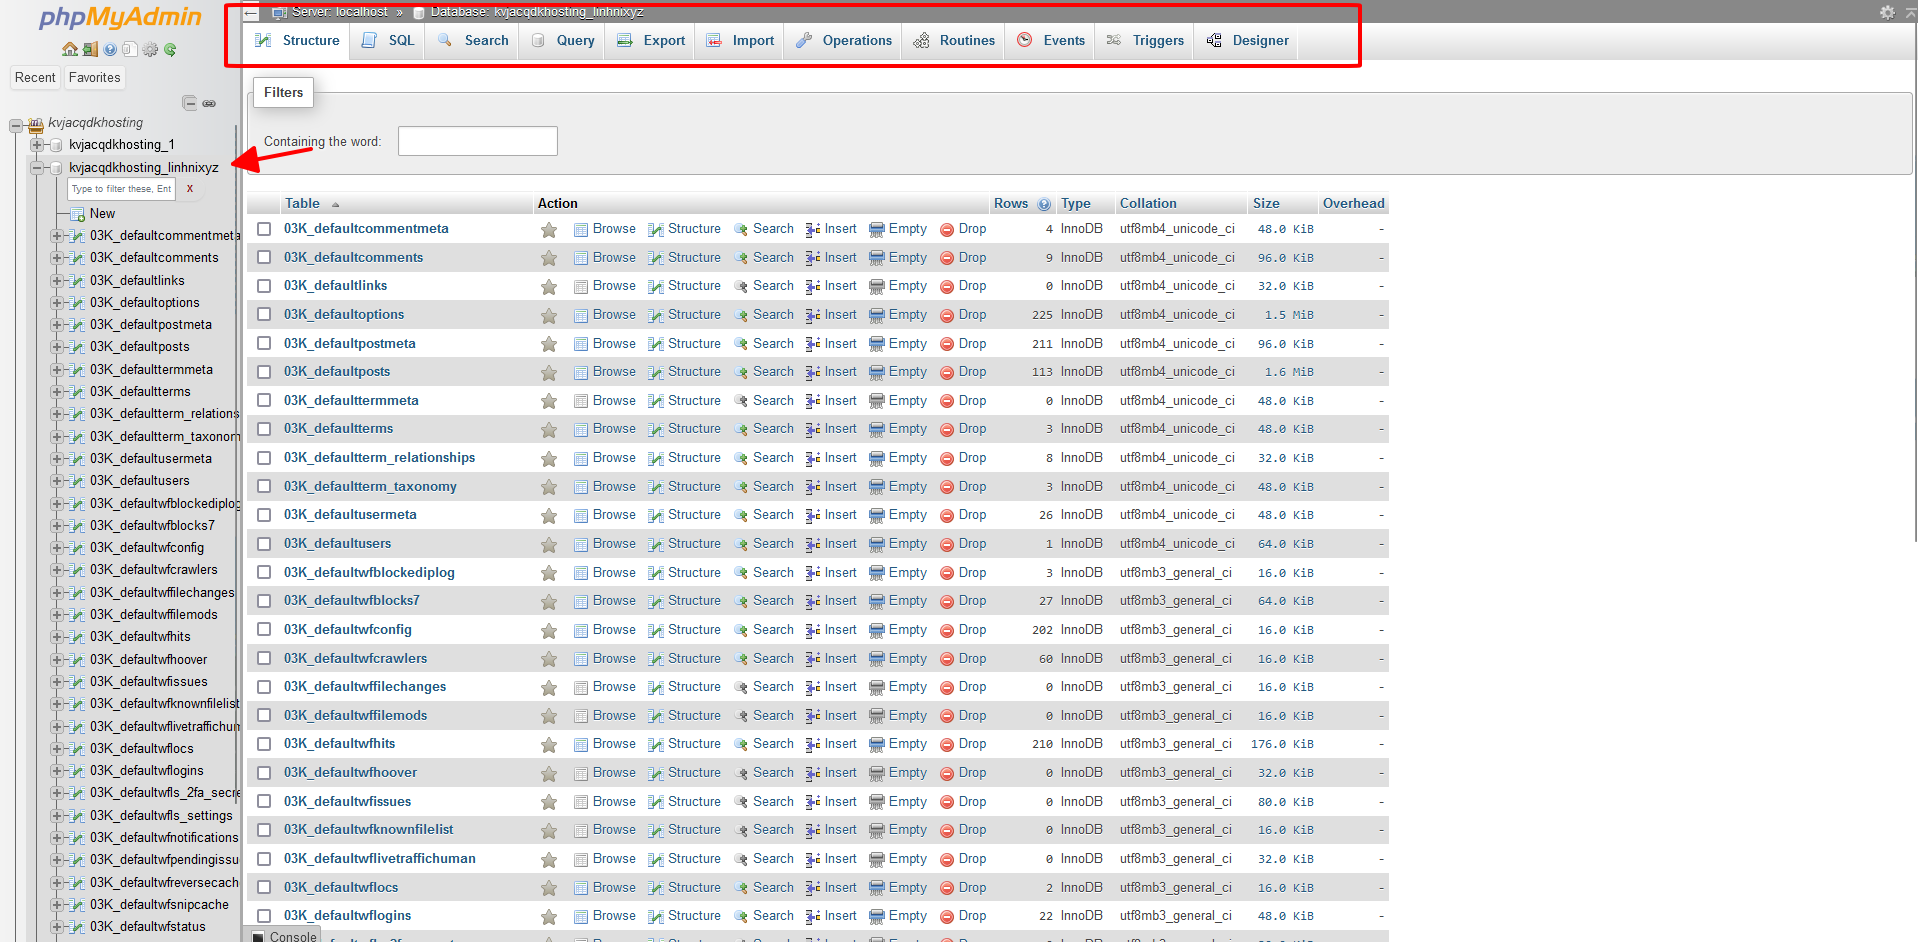This screenshot has width=1918, height=942.
Task: Switch to the Triggers tab
Action: [1146, 41]
